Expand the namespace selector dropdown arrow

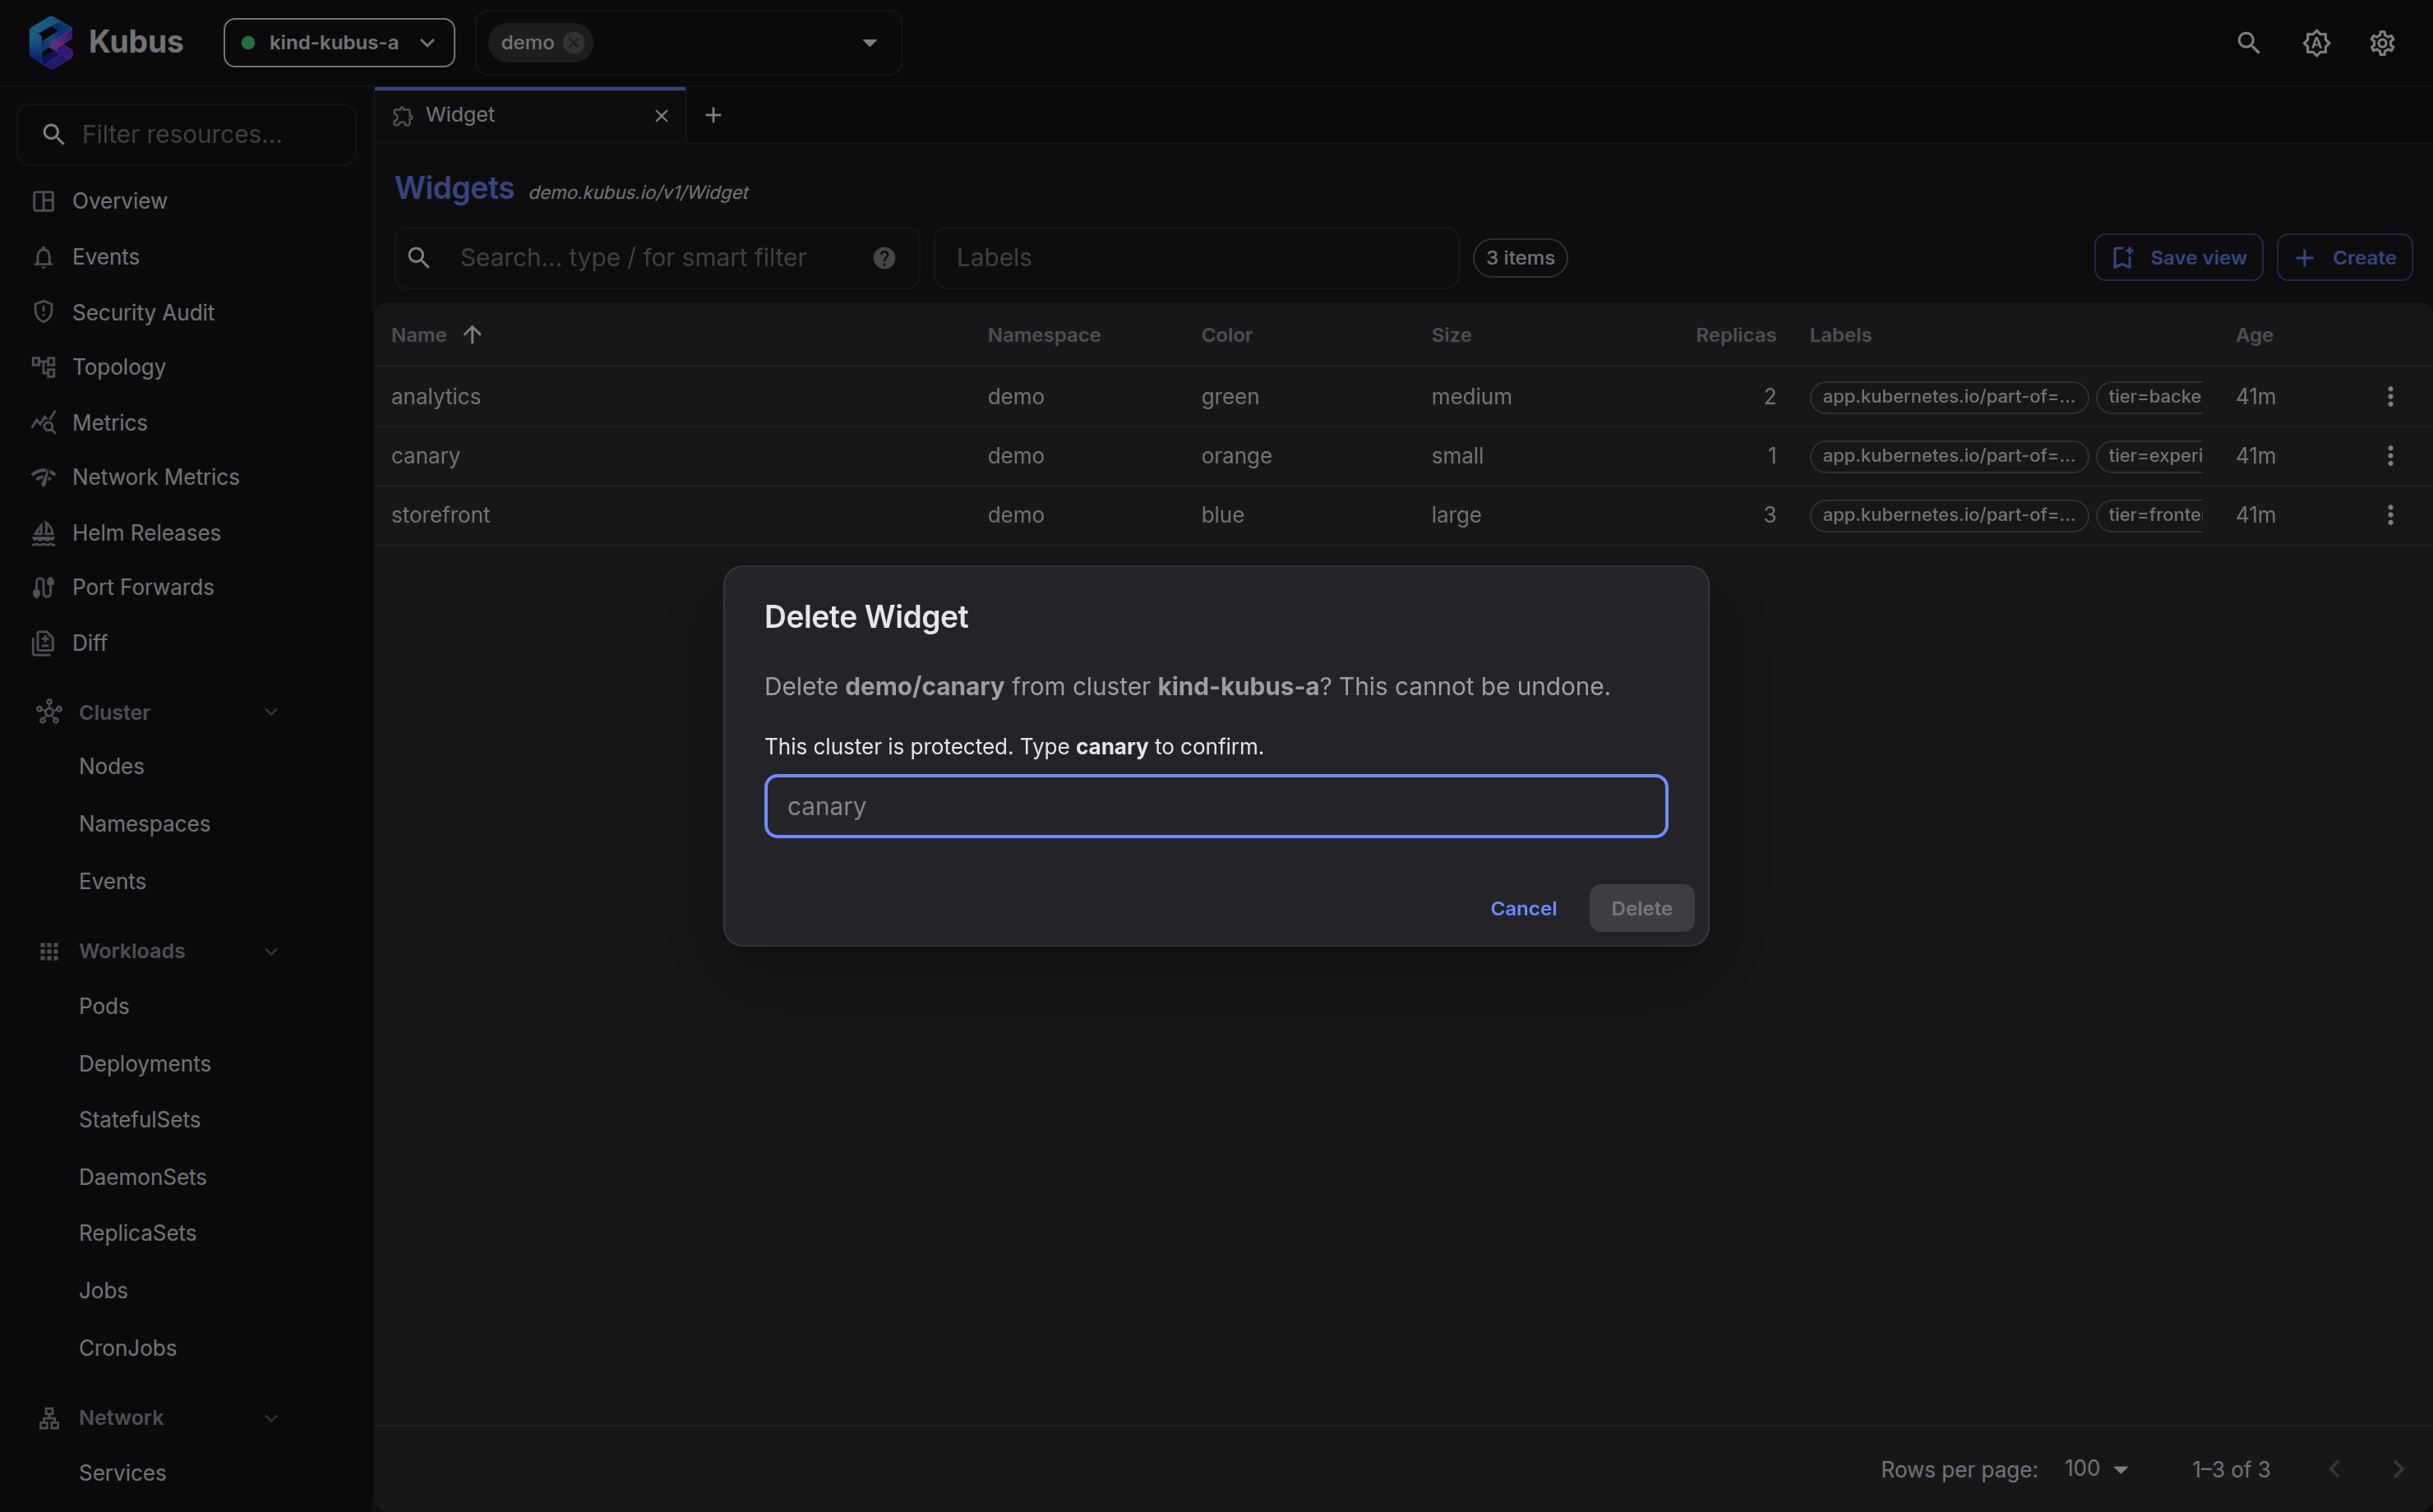coord(869,43)
